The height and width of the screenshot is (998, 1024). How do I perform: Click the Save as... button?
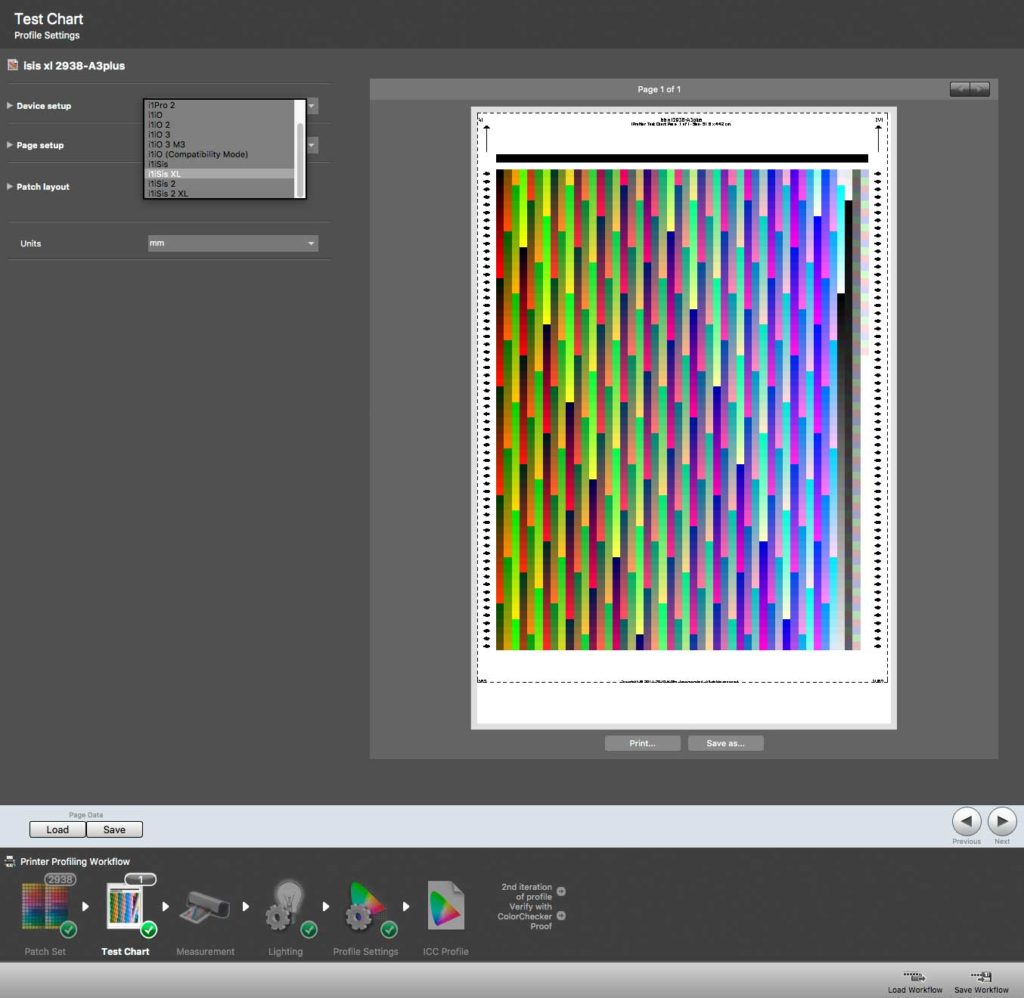coord(726,743)
